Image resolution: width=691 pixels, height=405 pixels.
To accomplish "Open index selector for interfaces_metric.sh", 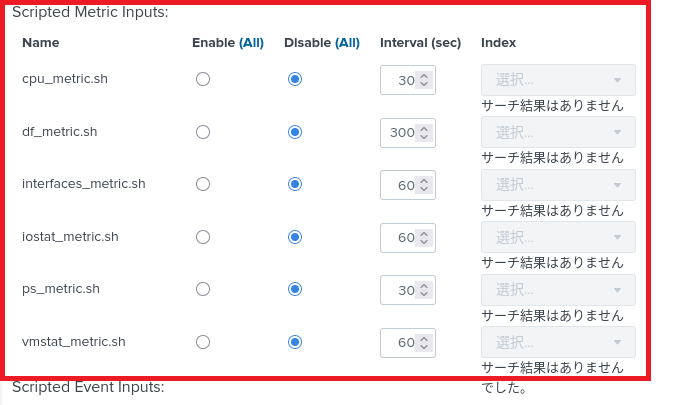I will click(x=558, y=185).
